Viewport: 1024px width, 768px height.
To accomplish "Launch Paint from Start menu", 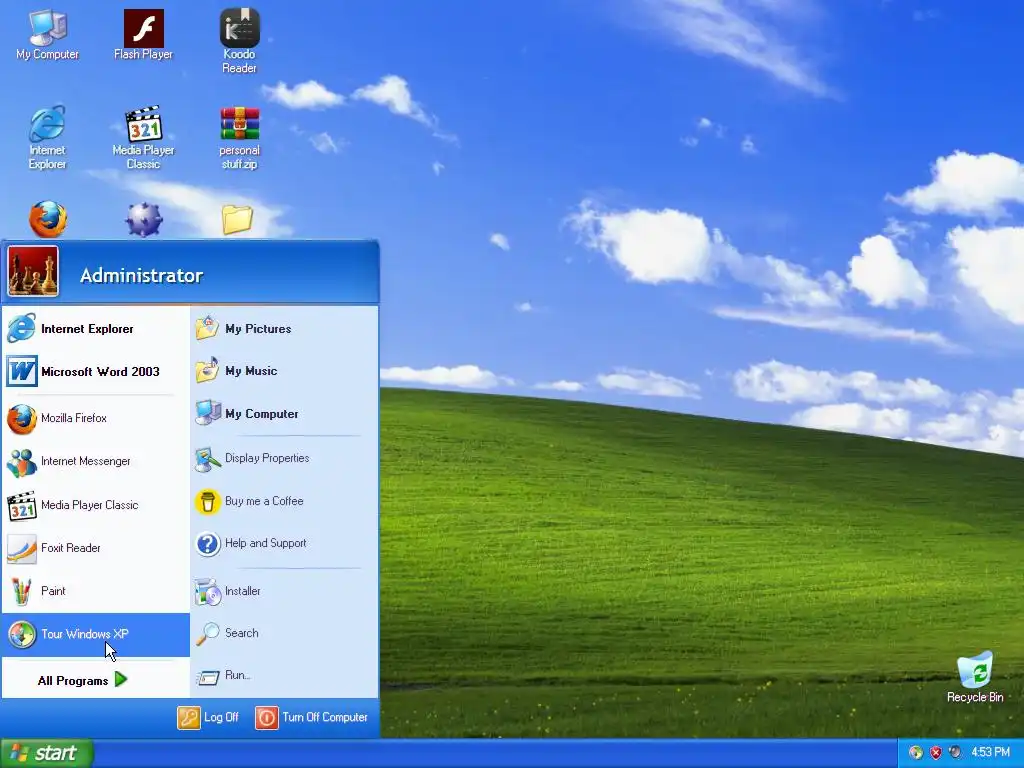I will coord(95,591).
